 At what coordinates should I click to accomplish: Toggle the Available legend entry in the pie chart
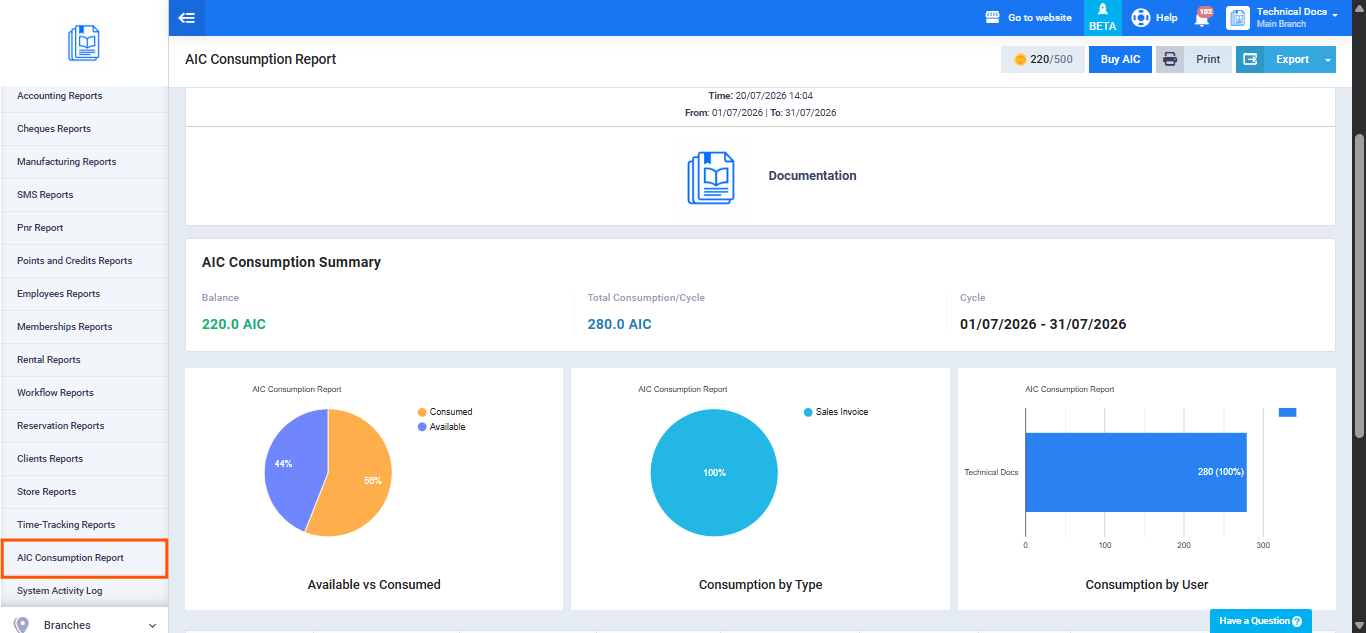point(441,427)
